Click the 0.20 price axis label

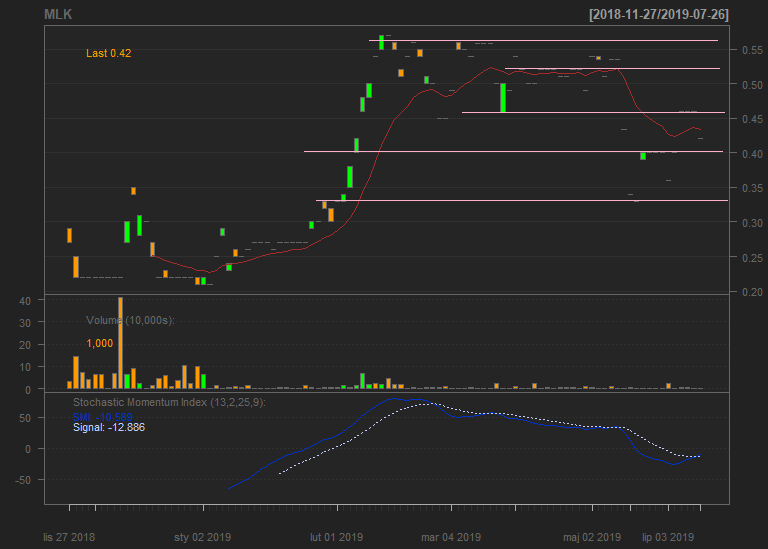pyautogui.click(x=752, y=292)
